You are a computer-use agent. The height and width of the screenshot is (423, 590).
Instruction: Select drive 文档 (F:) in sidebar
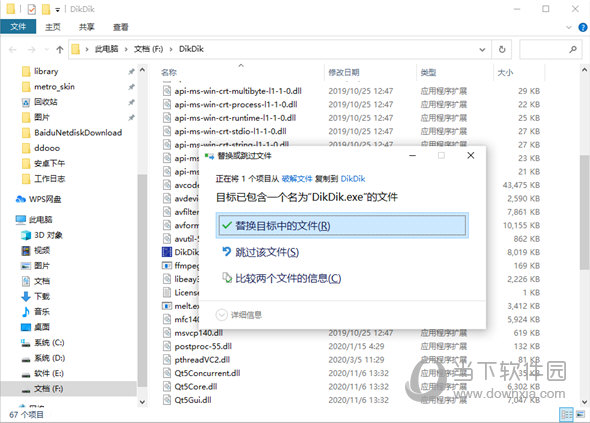48,389
